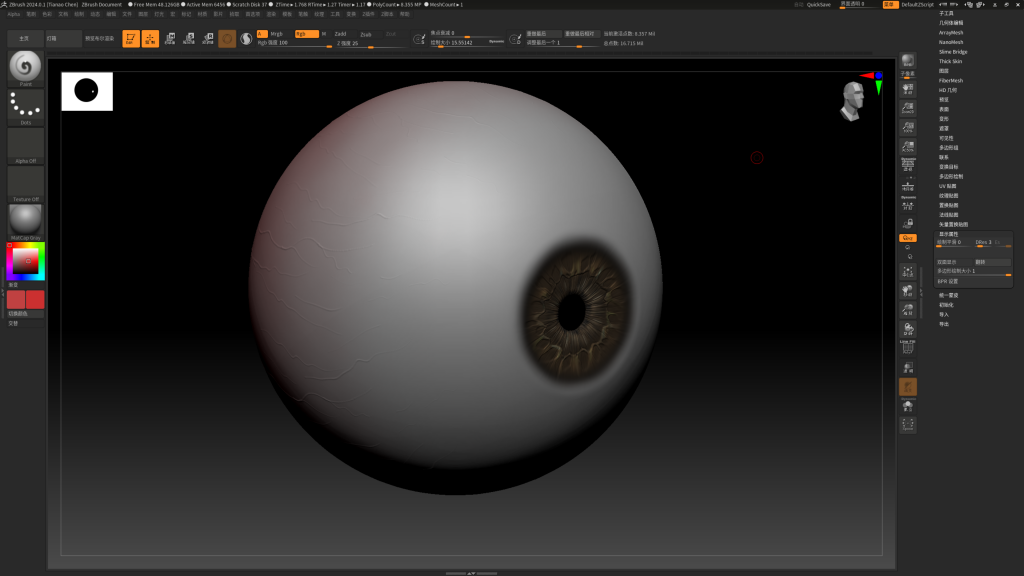Open the Z脚本 script menu

point(387,14)
